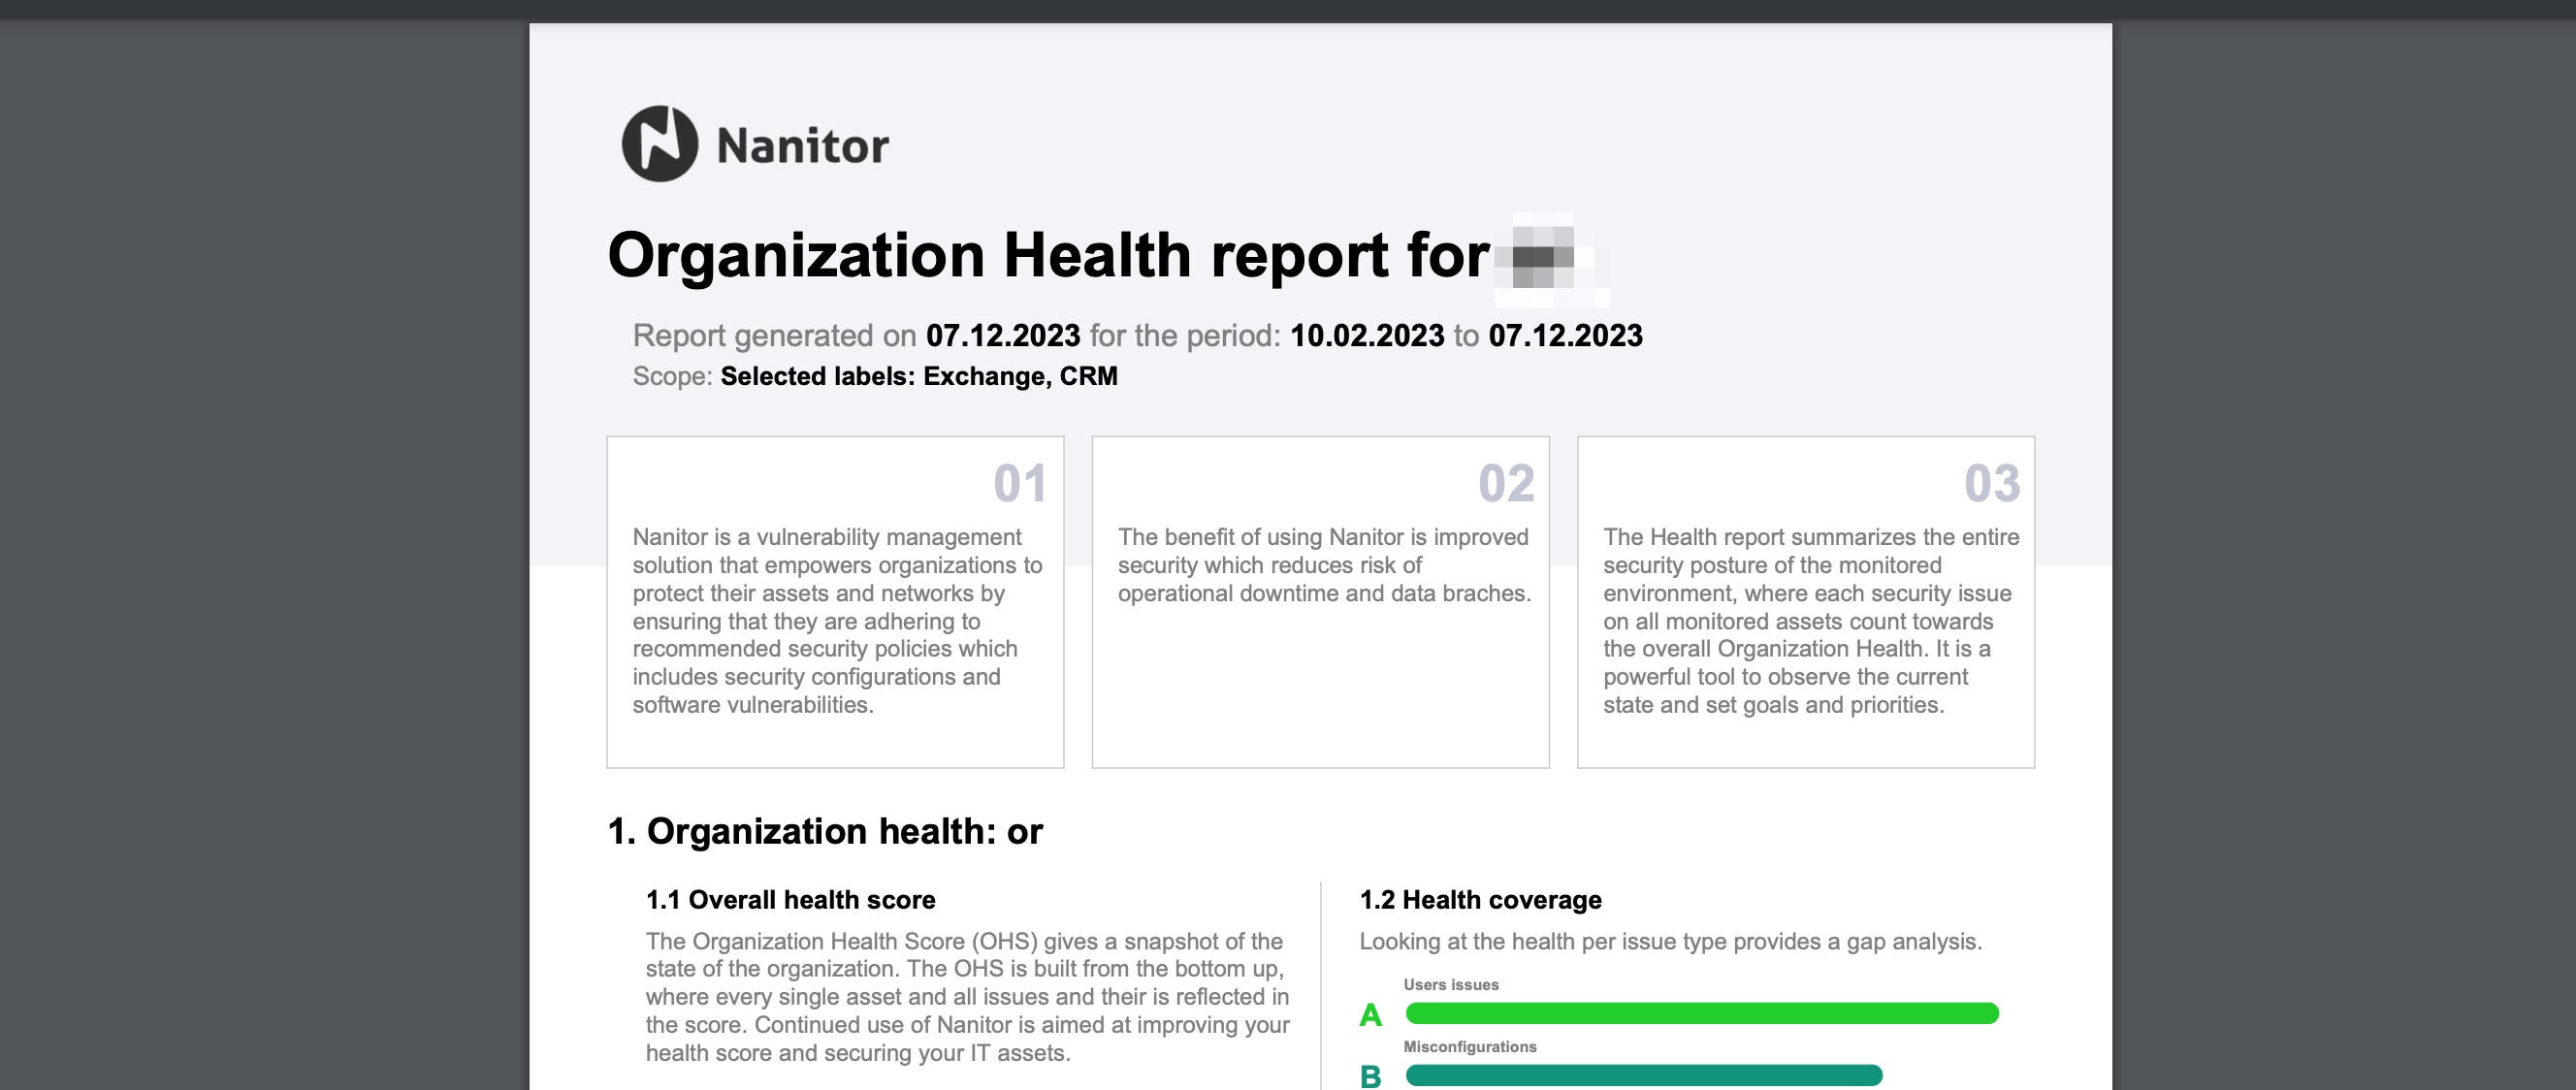The width and height of the screenshot is (2576, 1090).
Task: Click the Nanitor wordmark text
Action: pyautogui.click(x=802, y=146)
